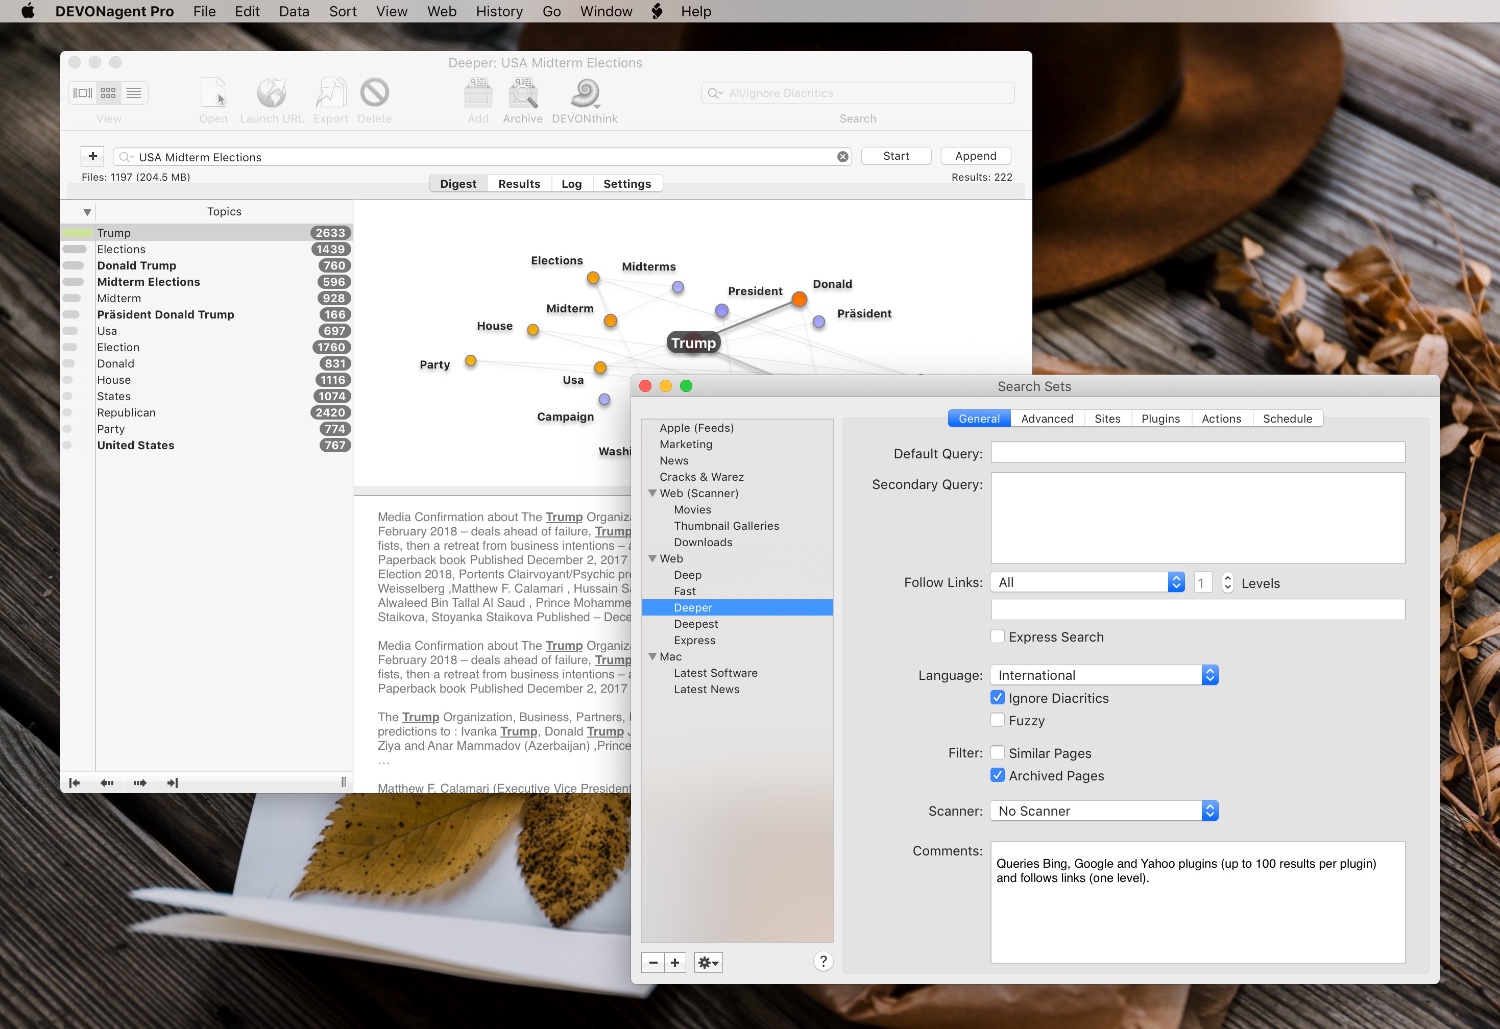Clear the USA Midterm Elections query
1500x1029 pixels.
pos(843,157)
